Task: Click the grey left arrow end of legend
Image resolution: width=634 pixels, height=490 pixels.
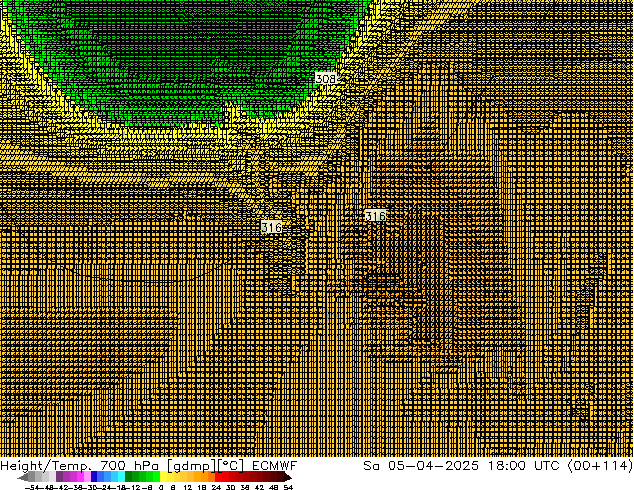Action: click(23, 478)
